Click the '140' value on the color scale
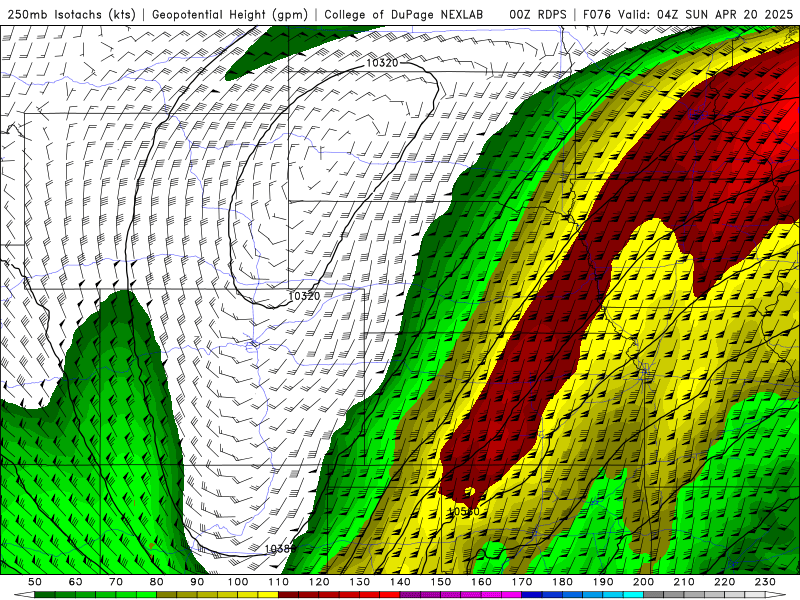 point(401,582)
